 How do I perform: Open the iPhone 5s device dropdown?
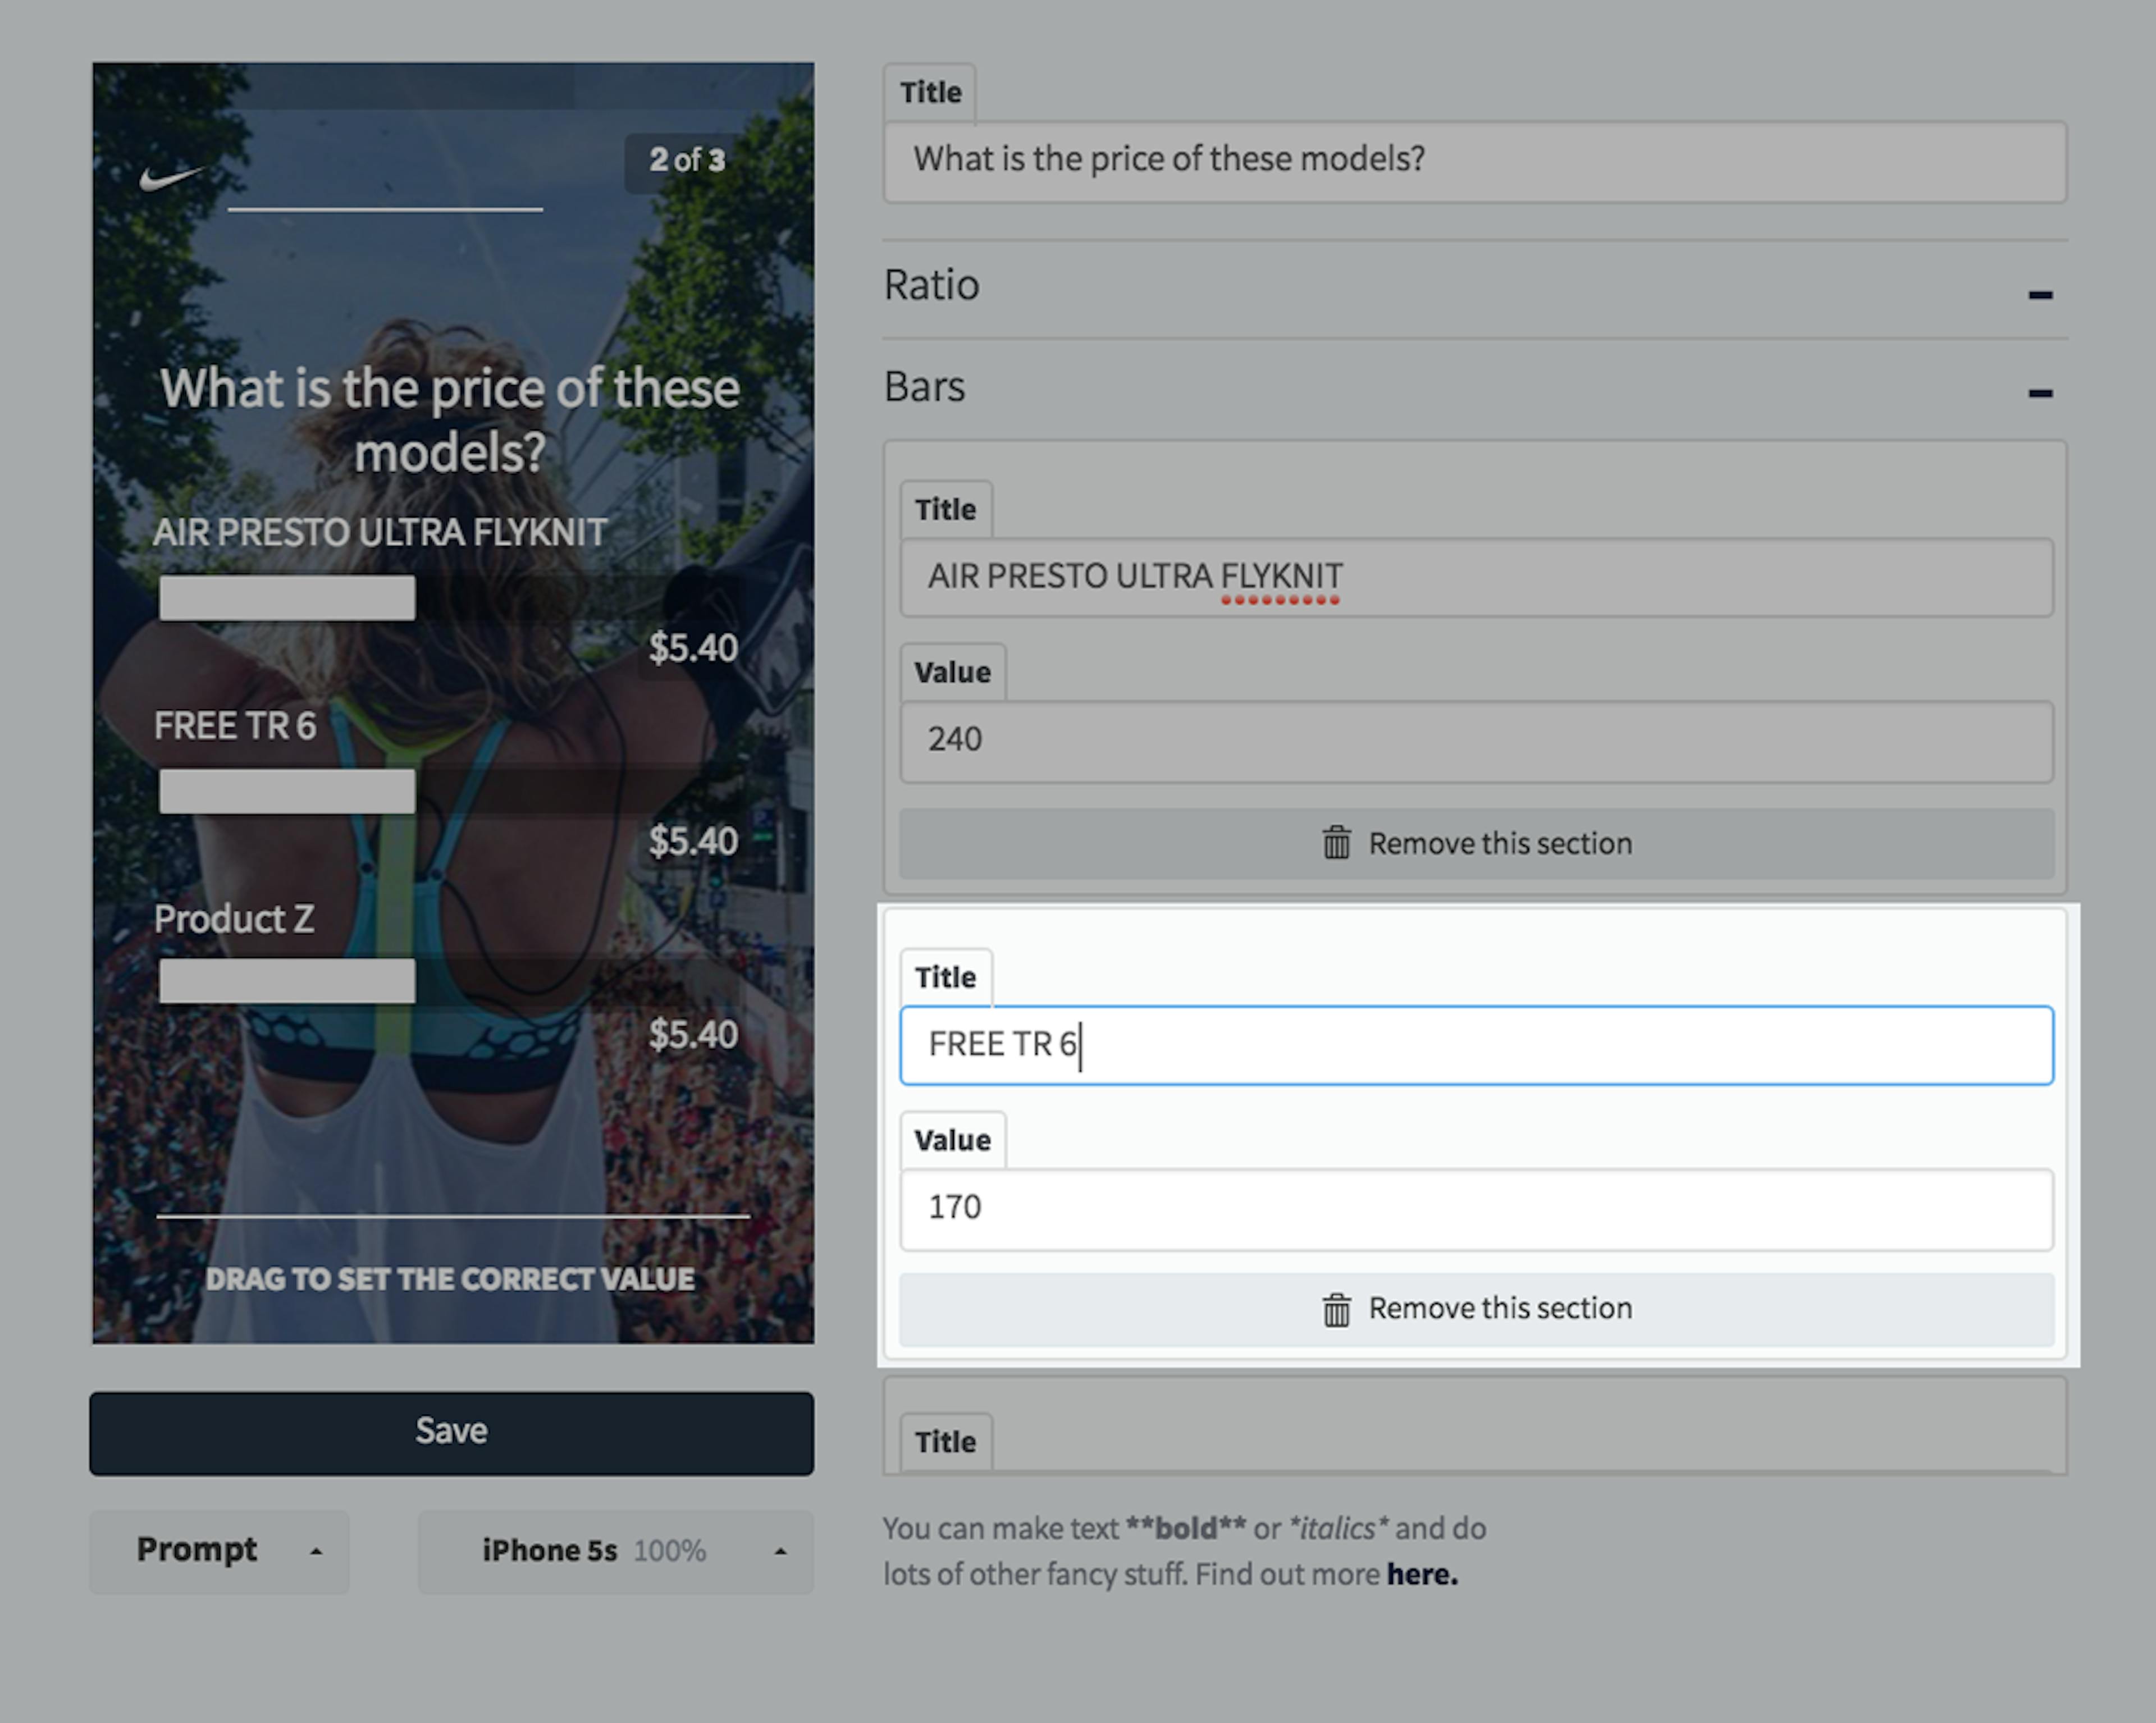[615, 1551]
